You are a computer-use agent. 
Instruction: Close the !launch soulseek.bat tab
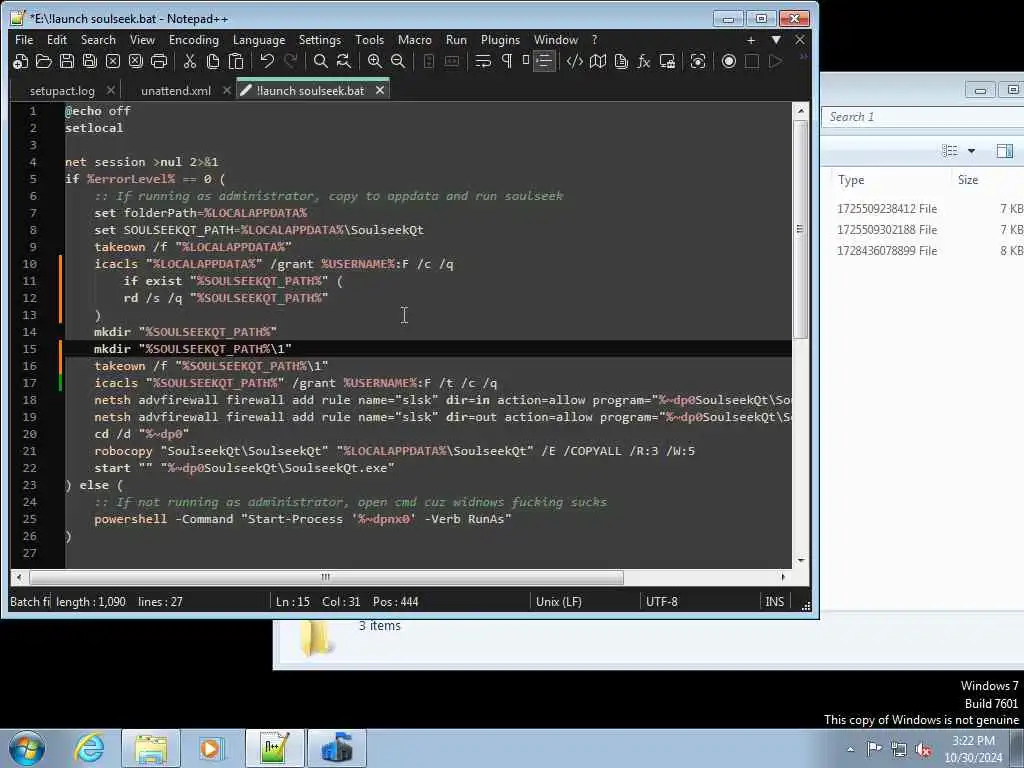coord(380,91)
